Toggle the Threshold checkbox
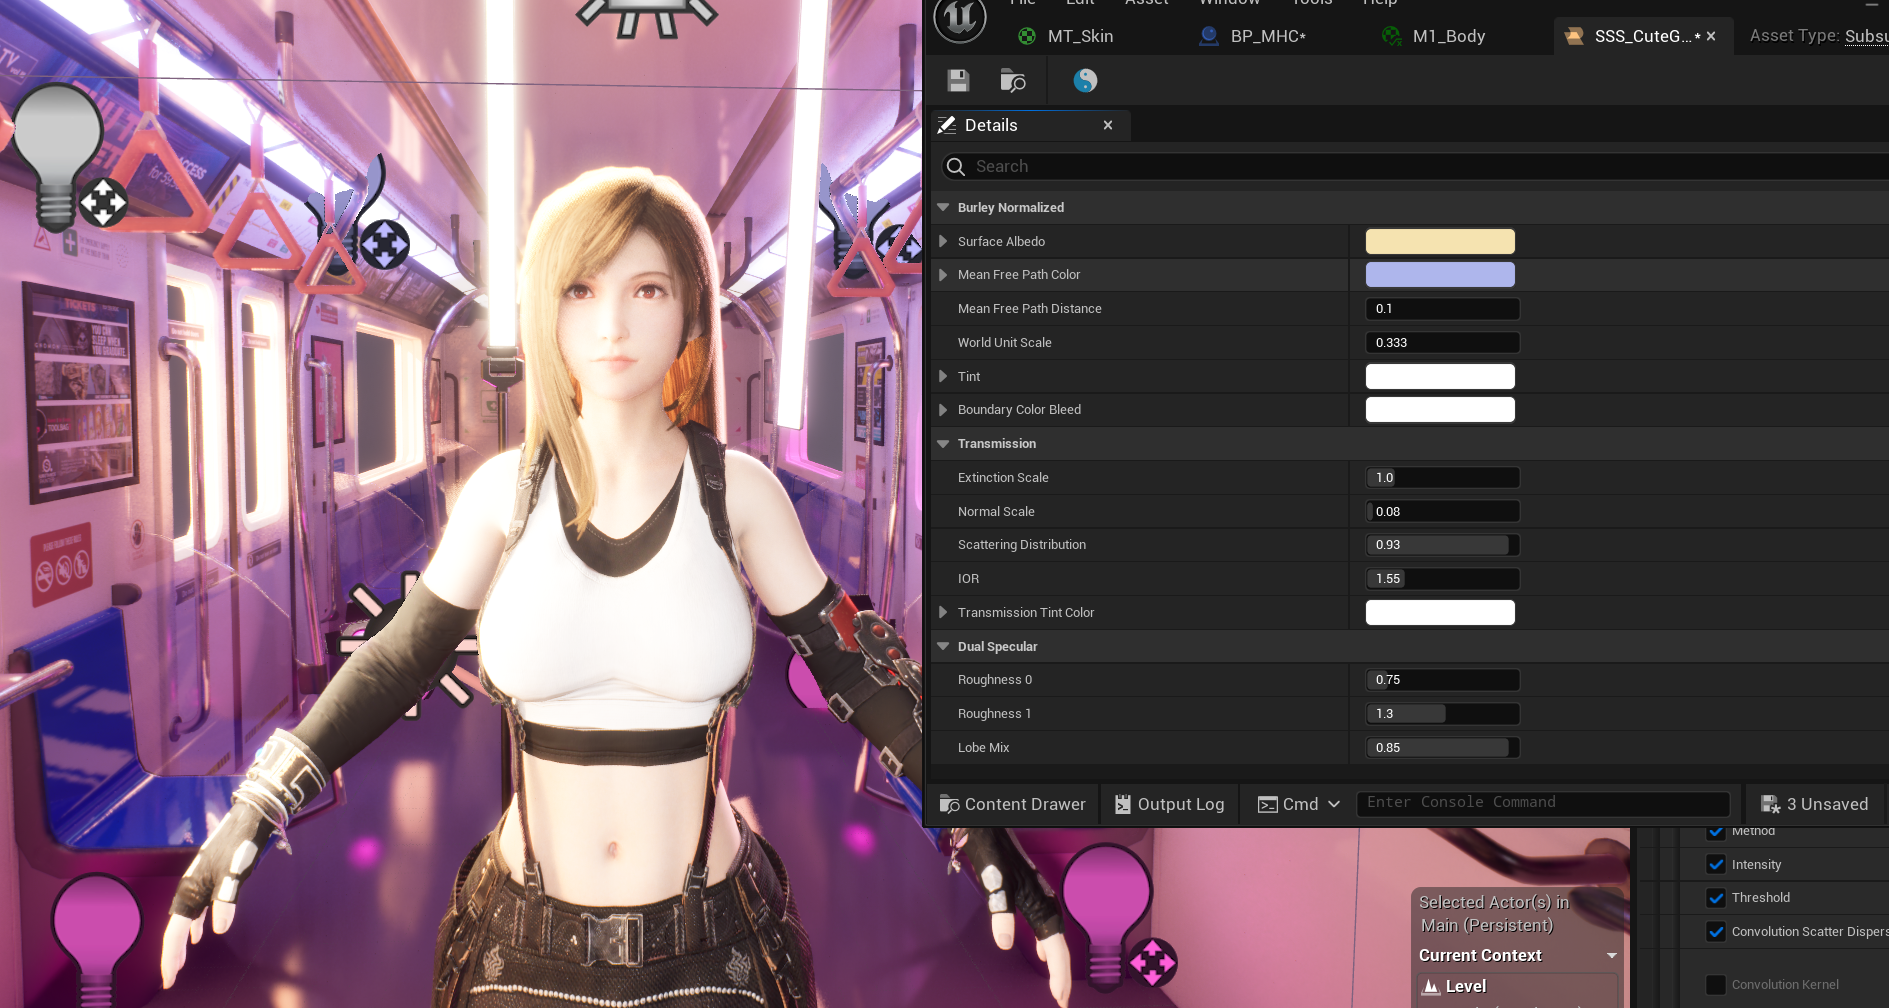 [1716, 898]
